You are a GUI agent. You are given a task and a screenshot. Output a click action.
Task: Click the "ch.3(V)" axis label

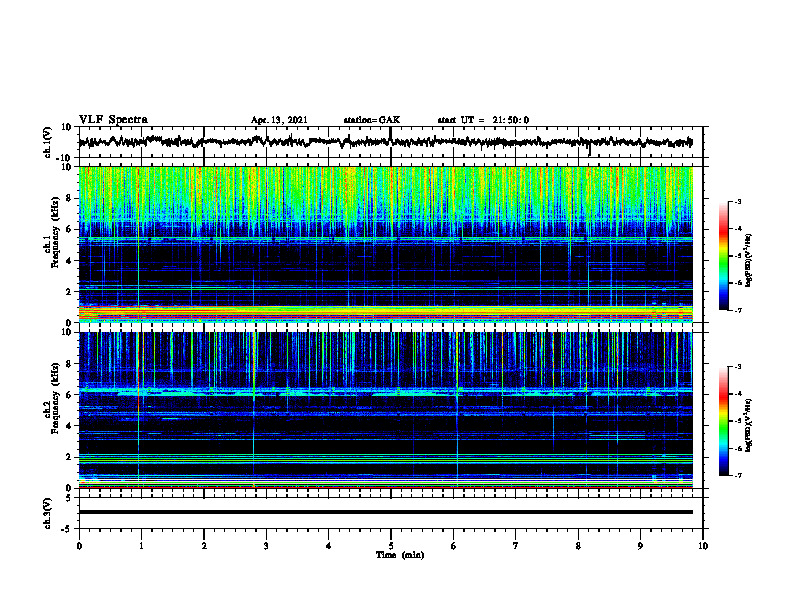48,513
